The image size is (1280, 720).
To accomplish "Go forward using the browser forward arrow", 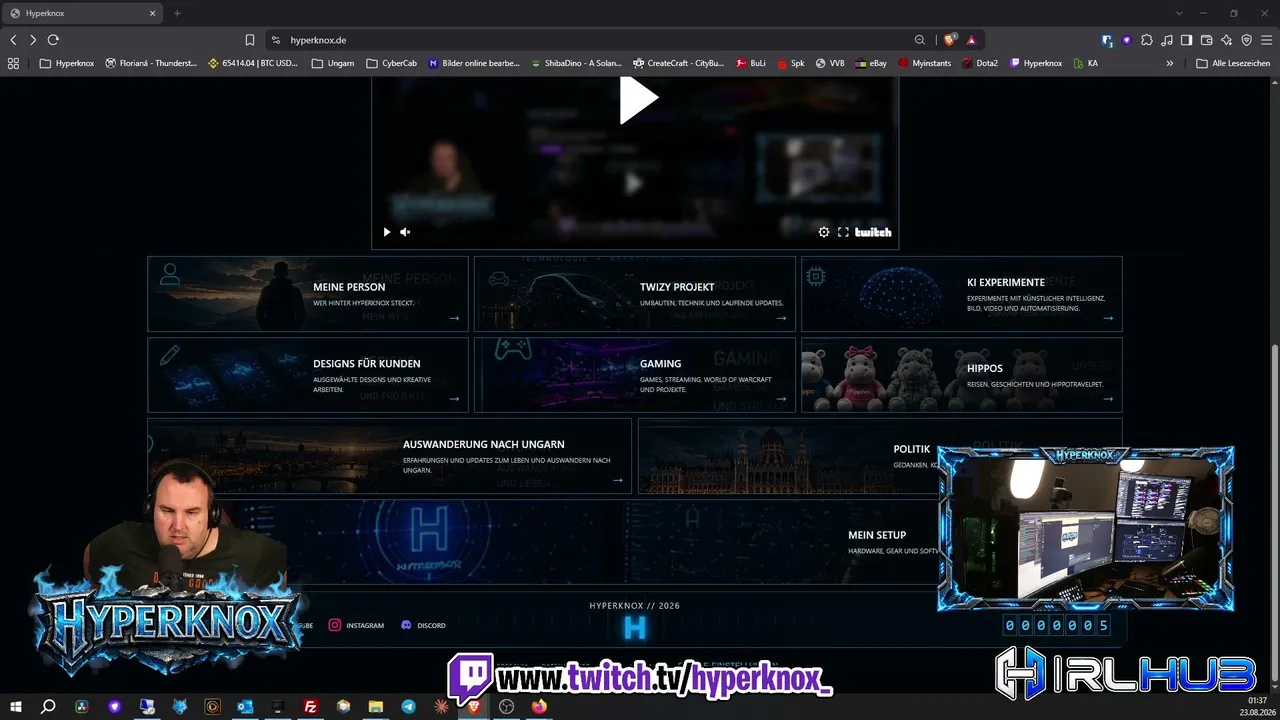I will click(x=33, y=40).
